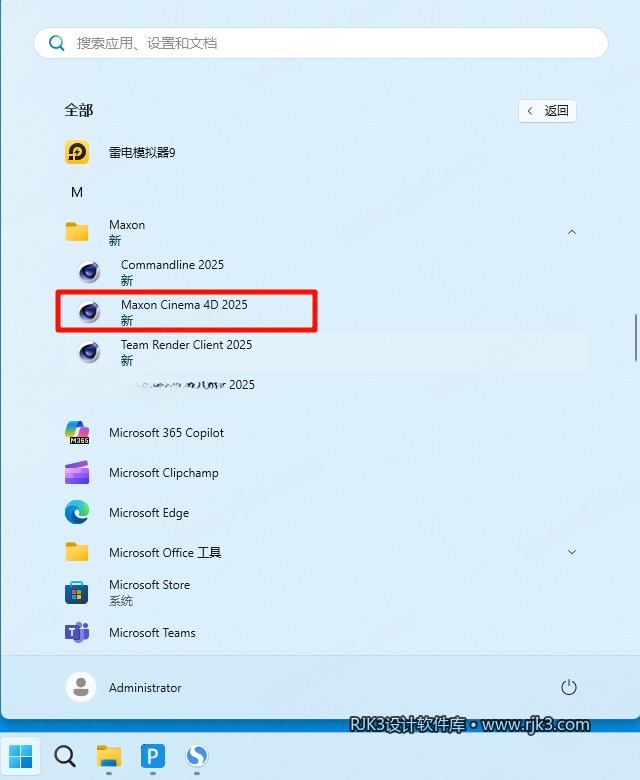Open the Administrator account name
Image resolution: width=640 pixels, height=780 pixels.
point(145,688)
